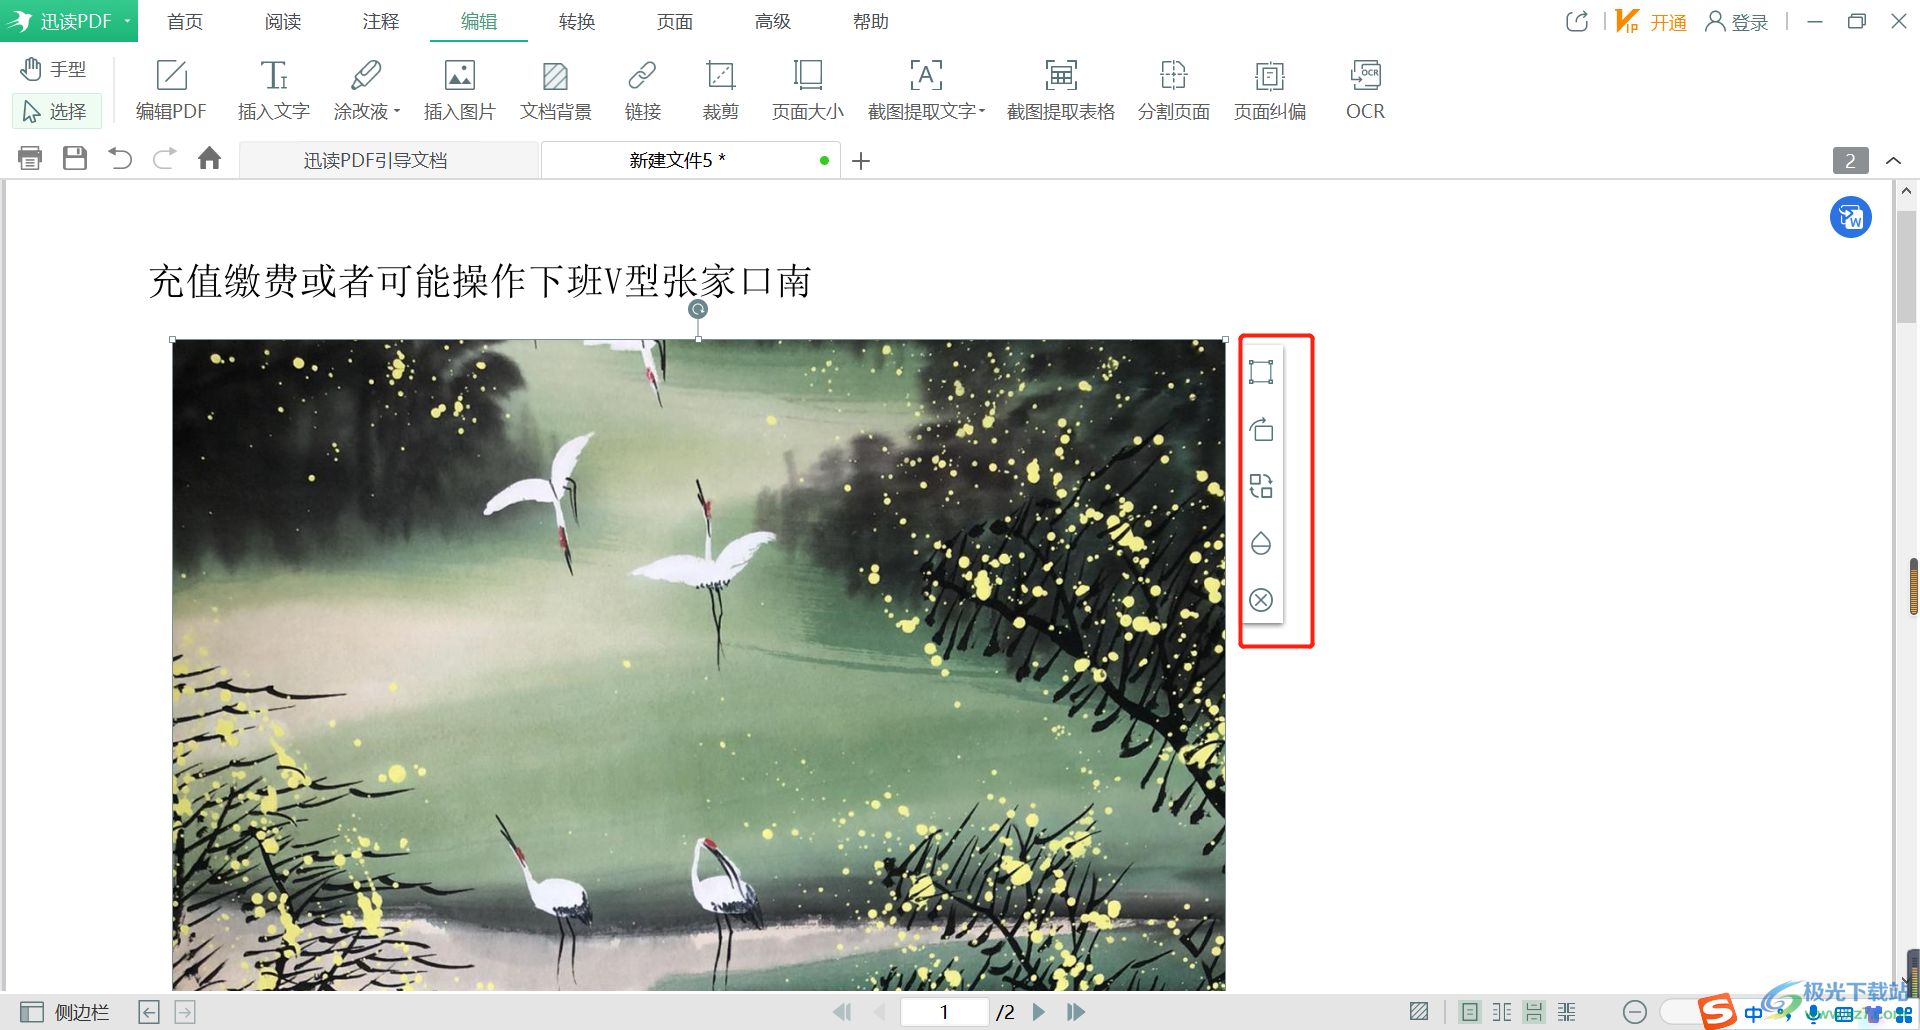Open Document Background (文档背景)
This screenshot has width=1920, height=1030.
tap(555, 90)
